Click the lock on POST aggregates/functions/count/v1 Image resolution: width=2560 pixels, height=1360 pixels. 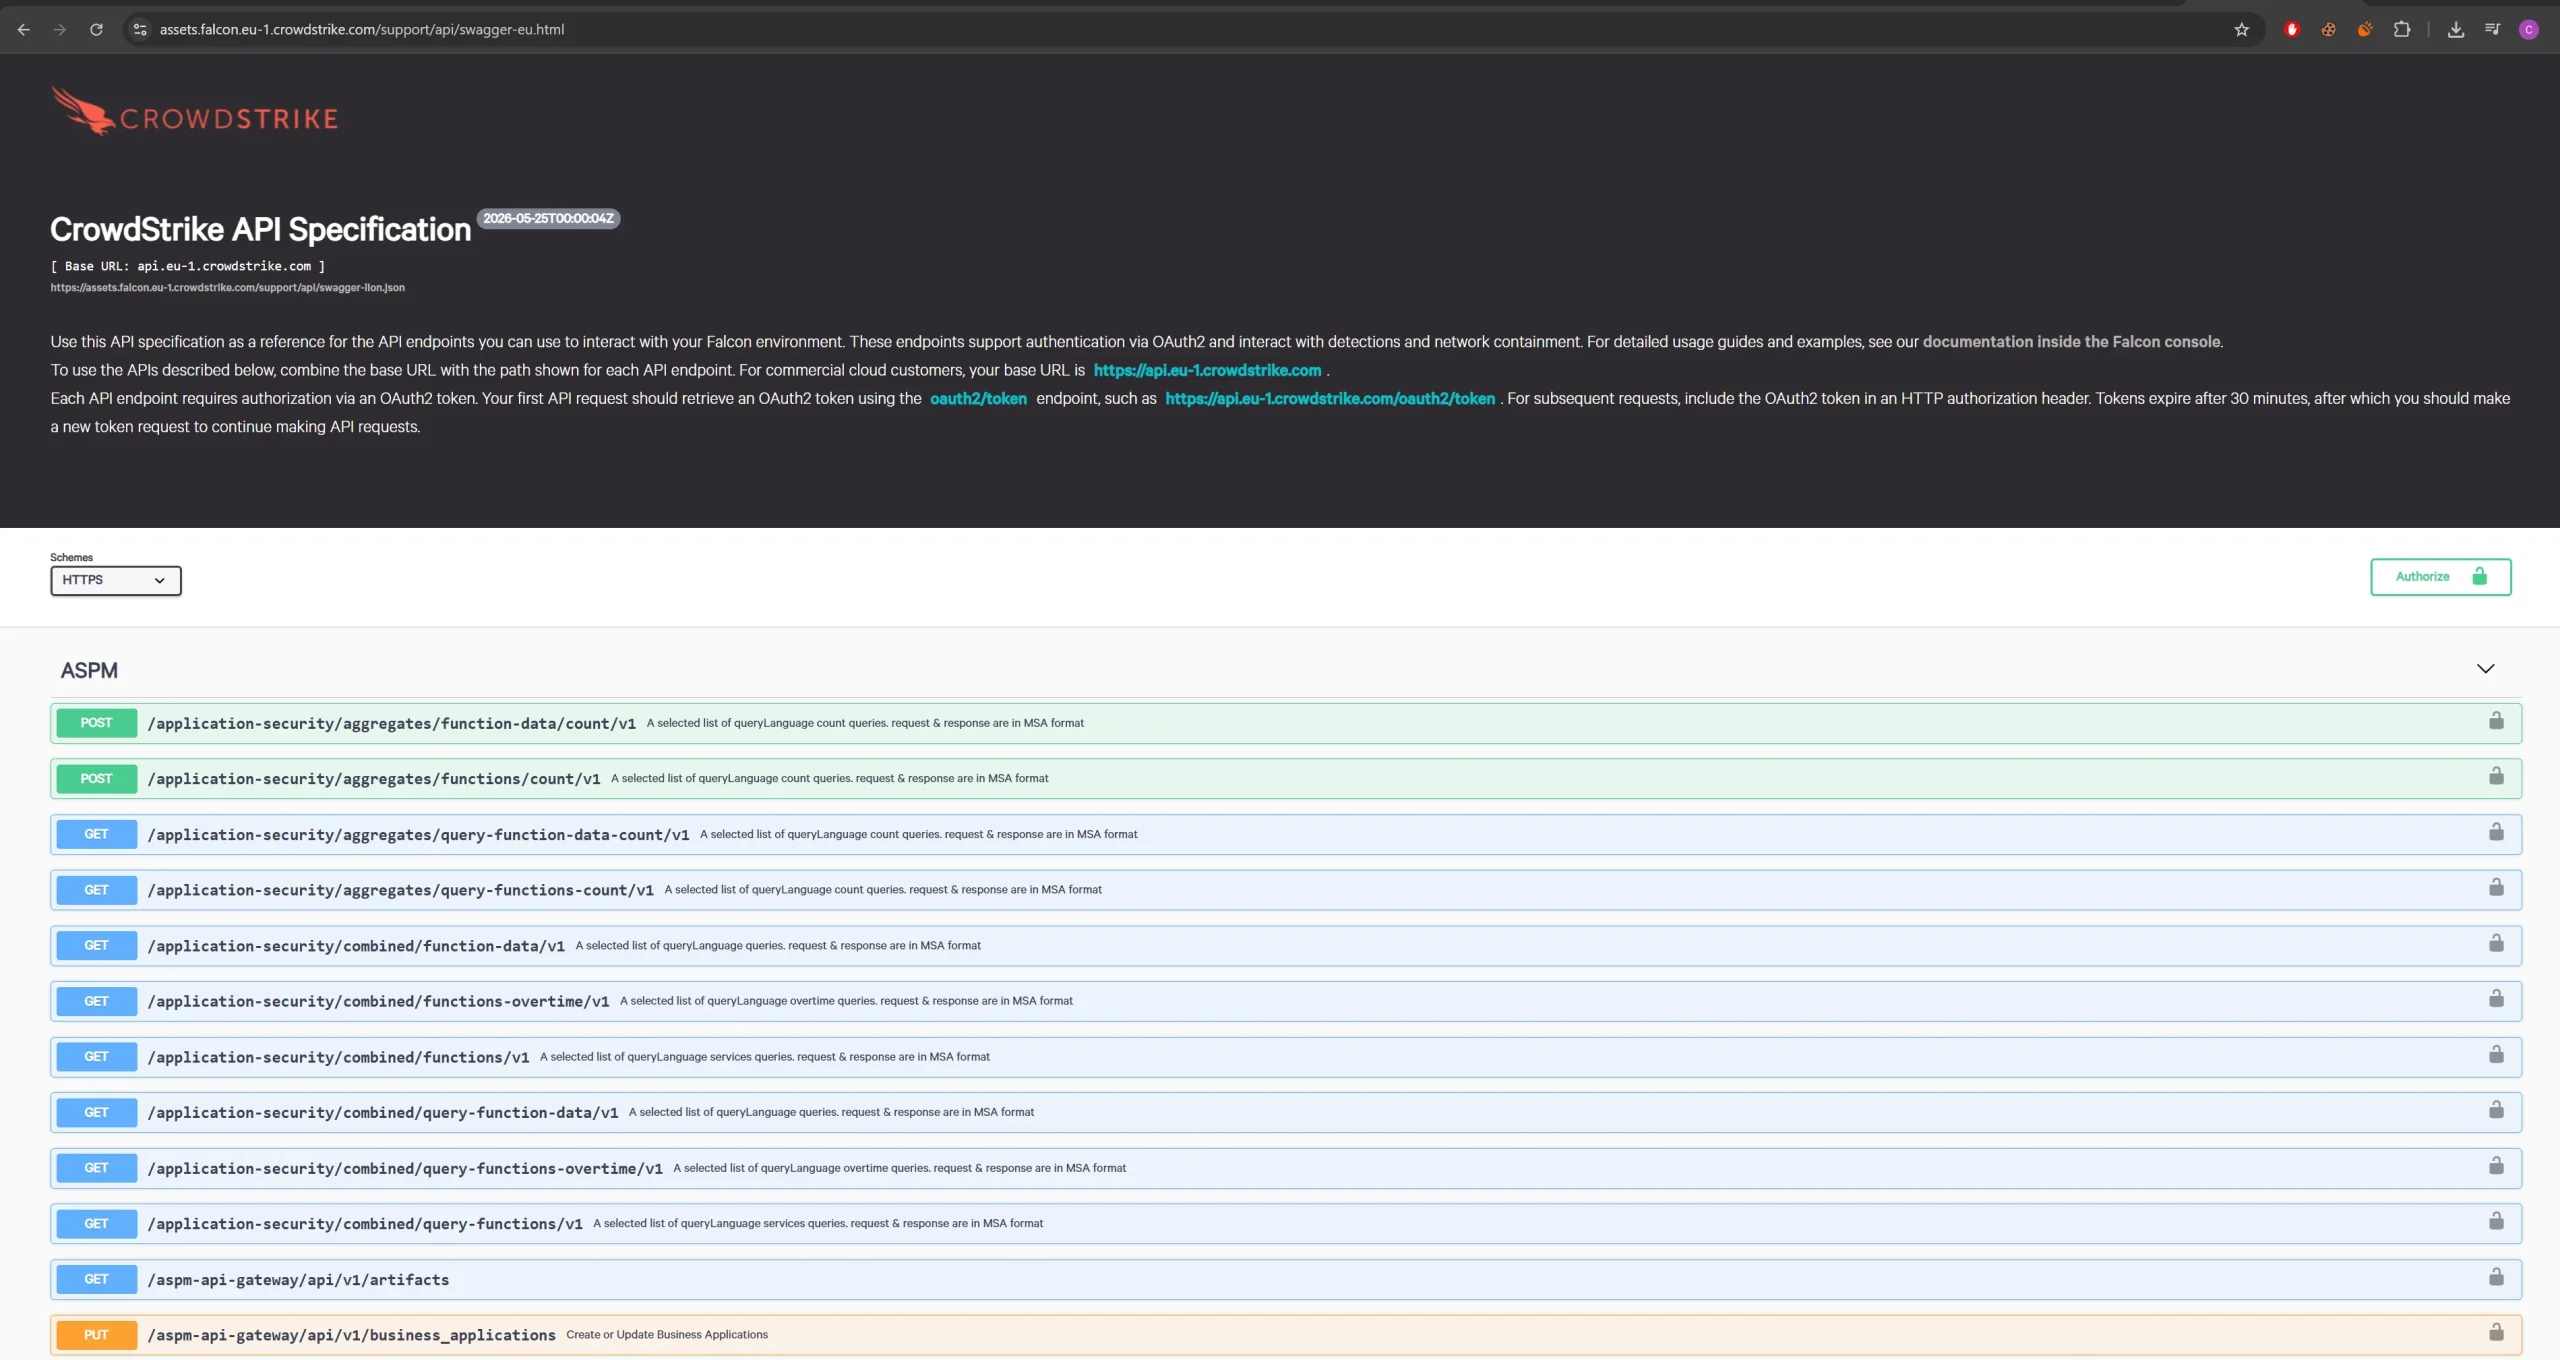[2496, 776]
